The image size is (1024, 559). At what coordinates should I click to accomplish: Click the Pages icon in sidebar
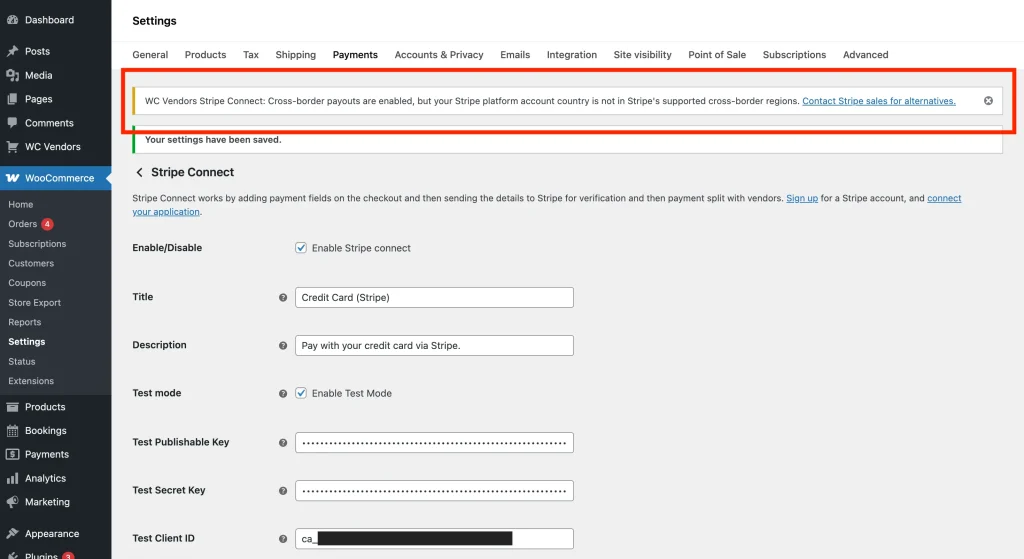point(12,99)
